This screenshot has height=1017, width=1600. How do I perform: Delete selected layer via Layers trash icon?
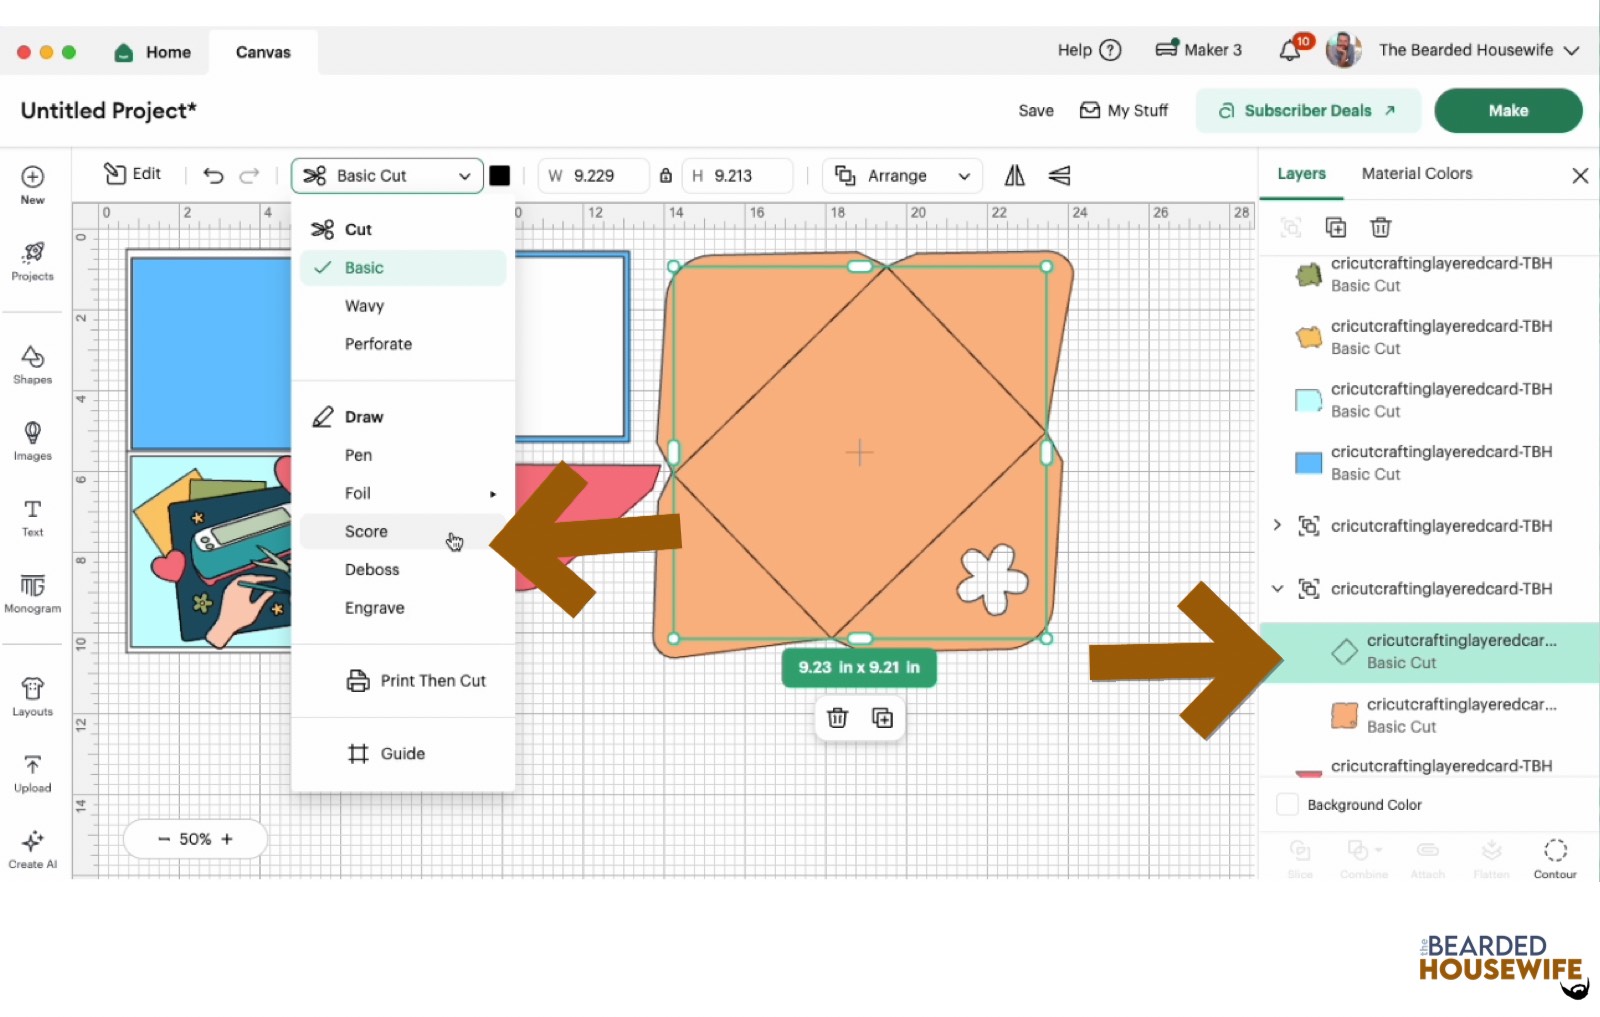click(x=1380, y=228)
